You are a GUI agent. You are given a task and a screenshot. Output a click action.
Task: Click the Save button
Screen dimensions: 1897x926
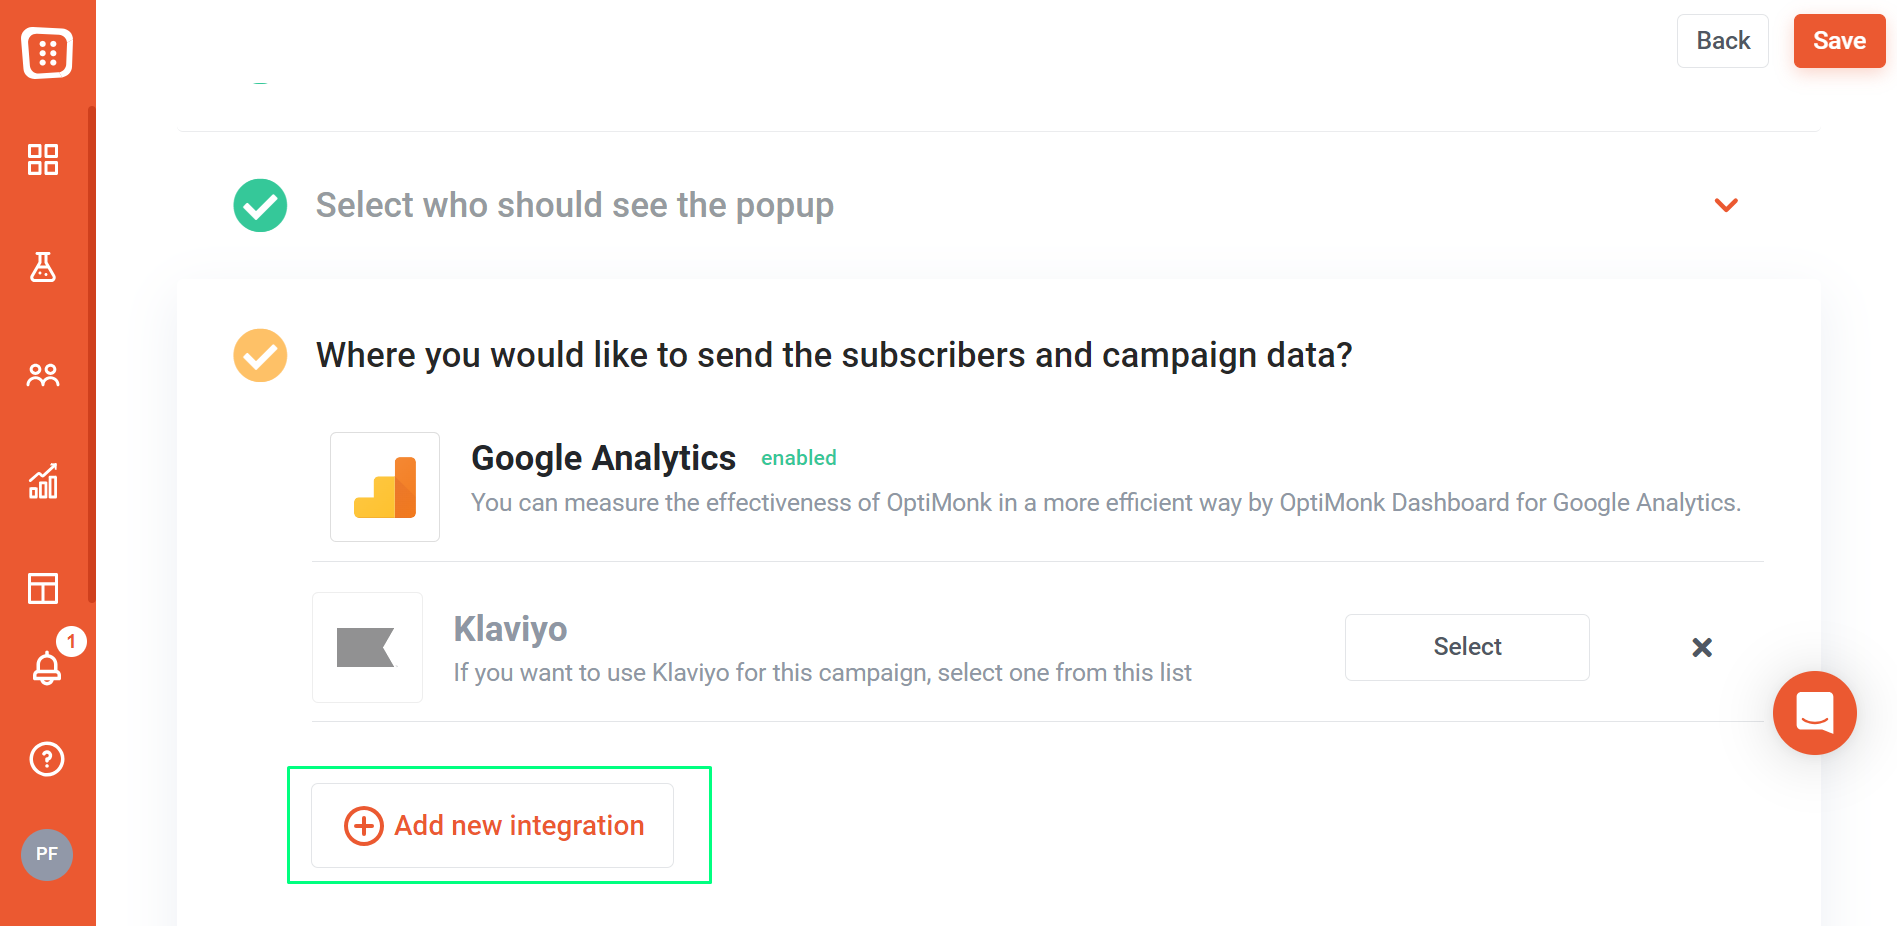click(x=1839, y=41)
